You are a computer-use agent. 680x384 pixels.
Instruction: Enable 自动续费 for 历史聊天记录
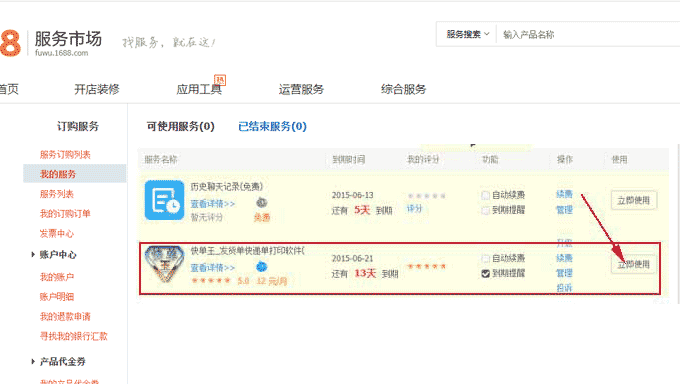click(485, 195)
